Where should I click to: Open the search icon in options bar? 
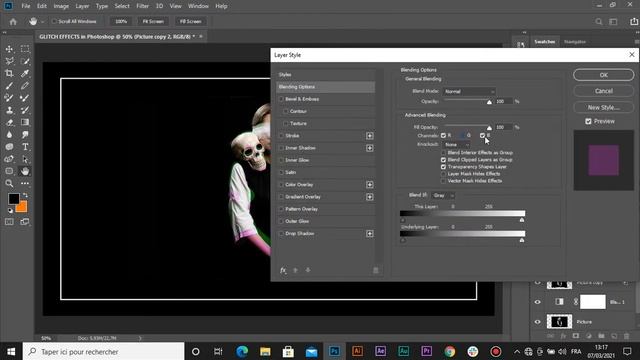click(598, 22)
